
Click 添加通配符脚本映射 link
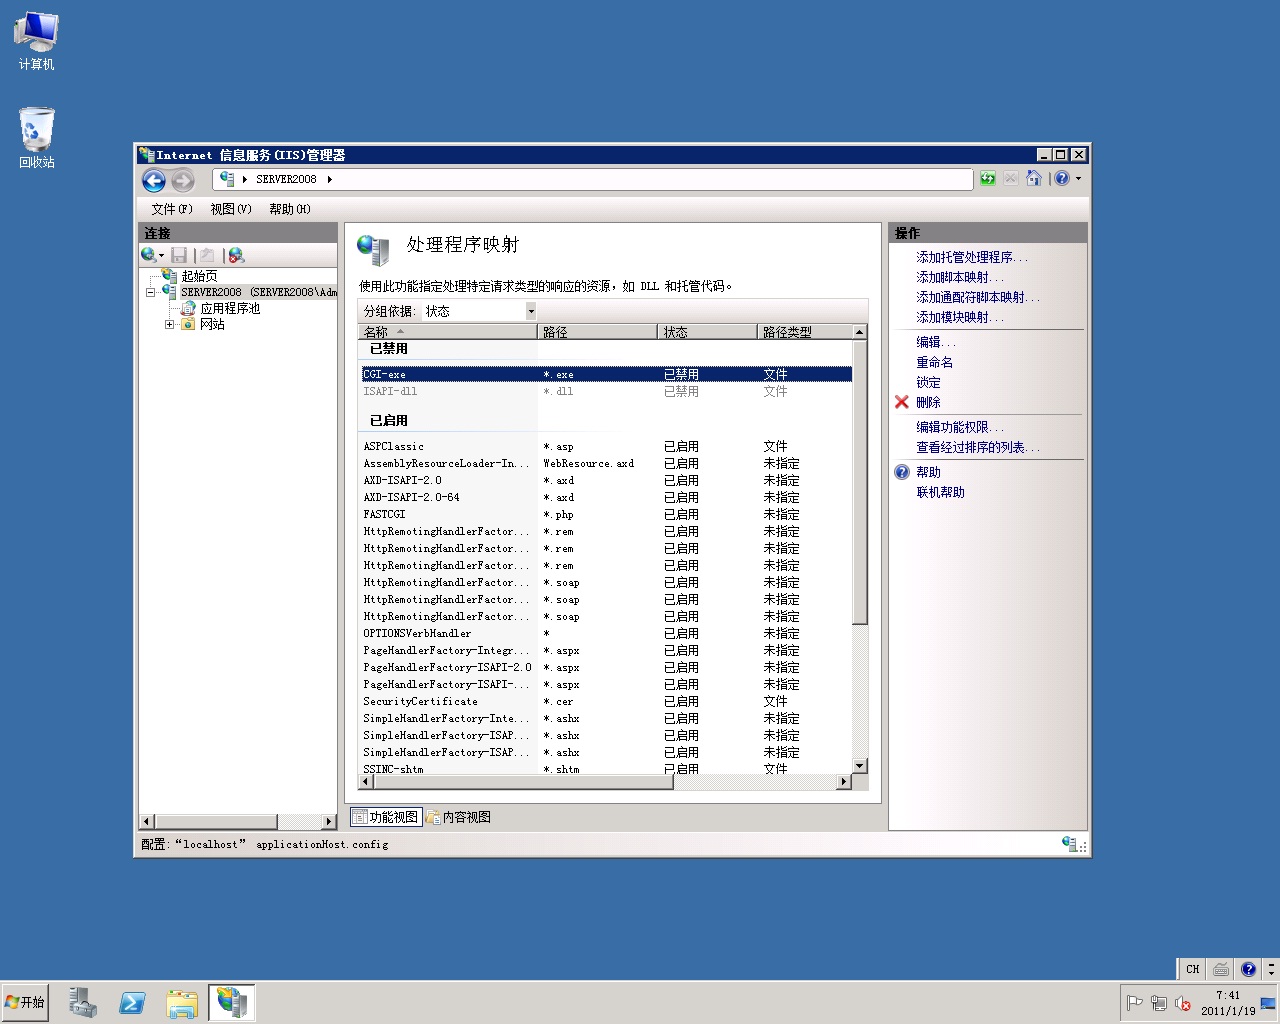[x=978, y=297]
